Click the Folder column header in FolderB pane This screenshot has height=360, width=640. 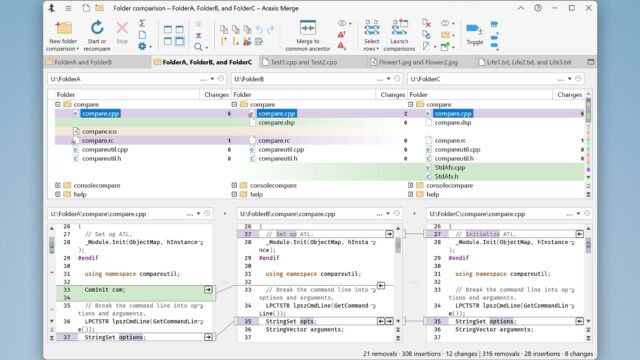(304, 95)
